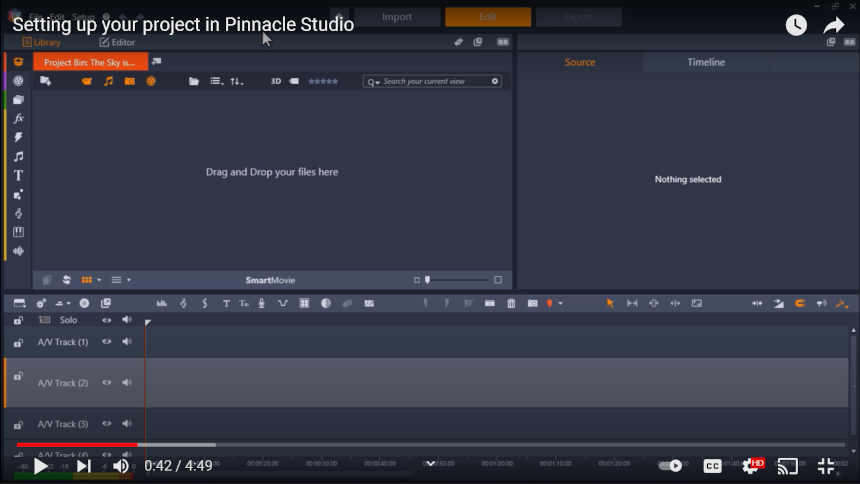Open the waveform sound effects icon in sidebar
Screen dimensions: 860x484
click(x=18, y=251)
